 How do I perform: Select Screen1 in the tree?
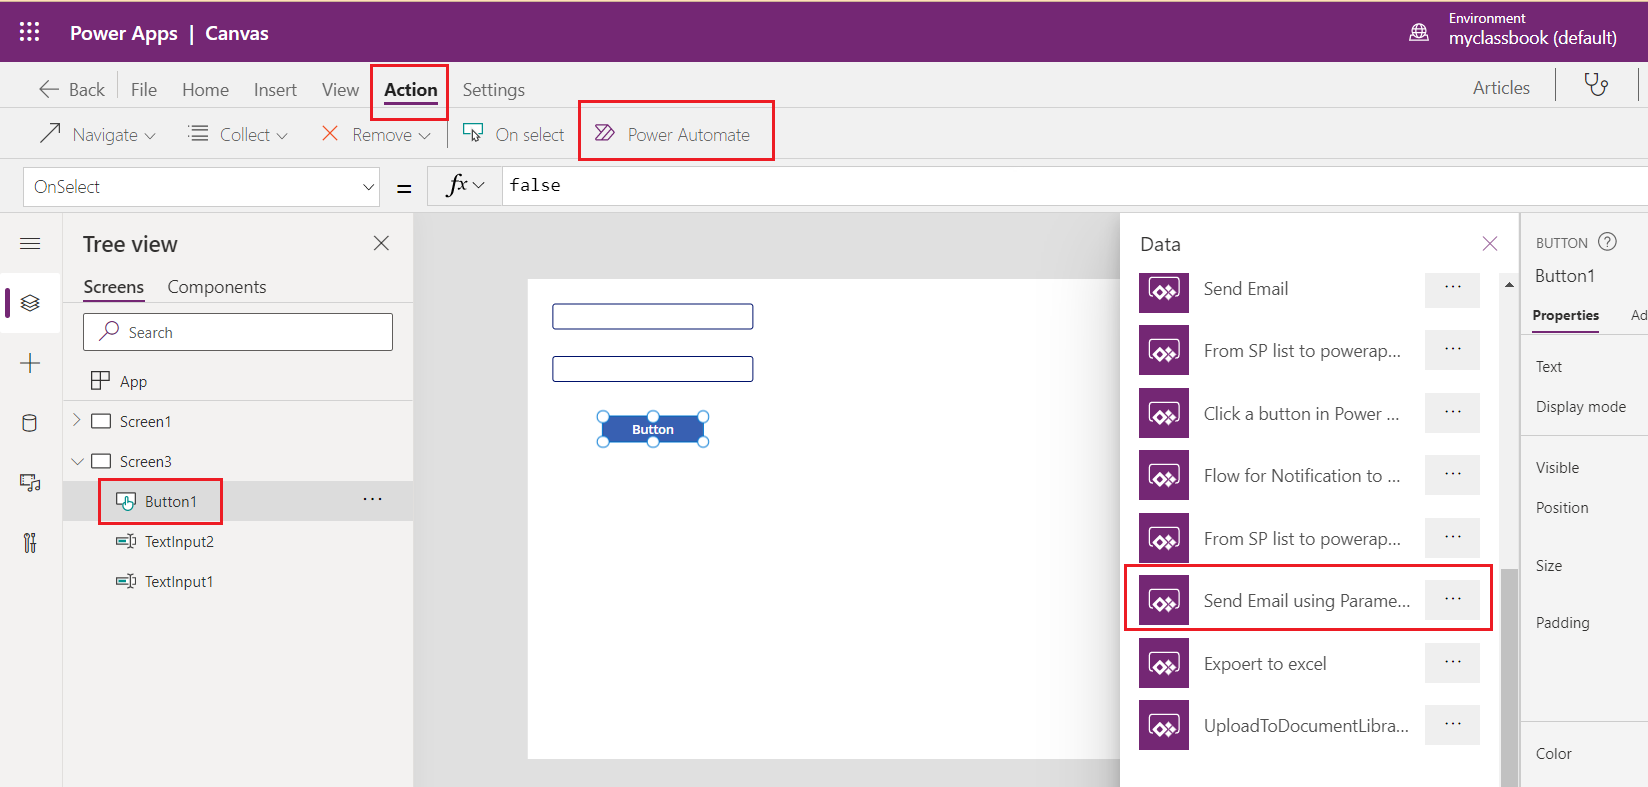[x=146, y=422]
